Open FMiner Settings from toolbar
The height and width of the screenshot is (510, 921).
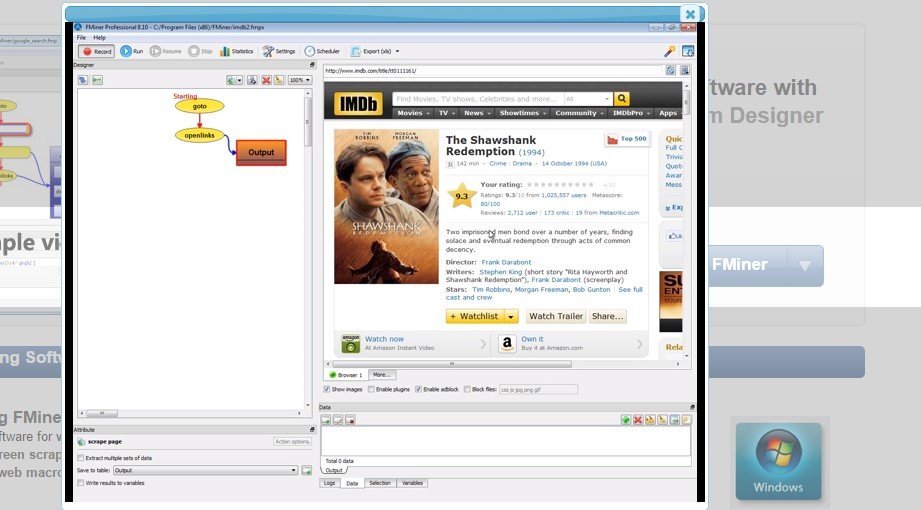[x=279, y=51]
